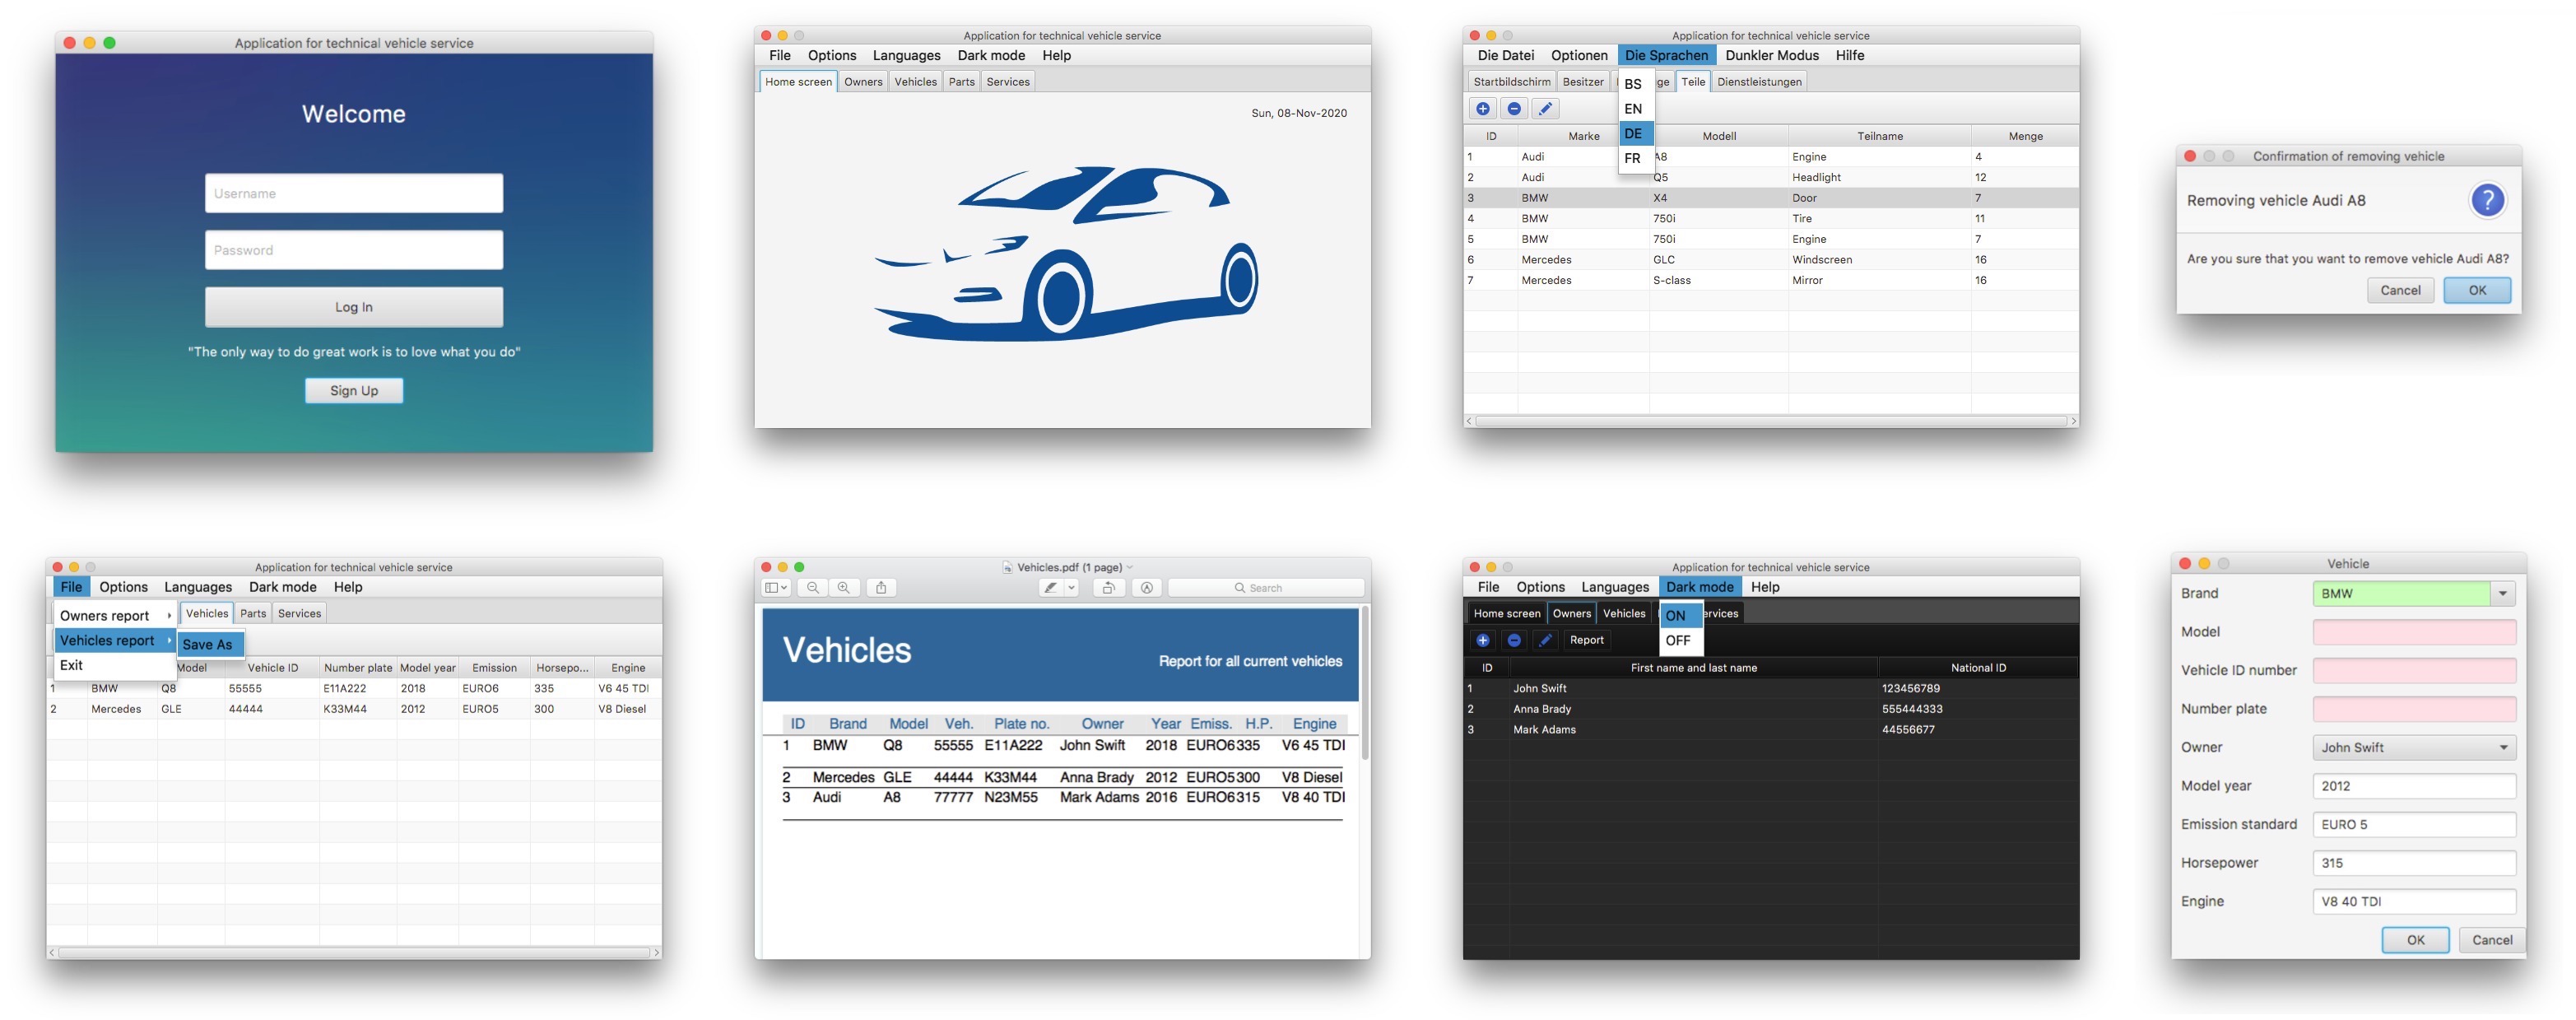
Task: Turn dark mode ON from the menu
Action: [1681, 616]
